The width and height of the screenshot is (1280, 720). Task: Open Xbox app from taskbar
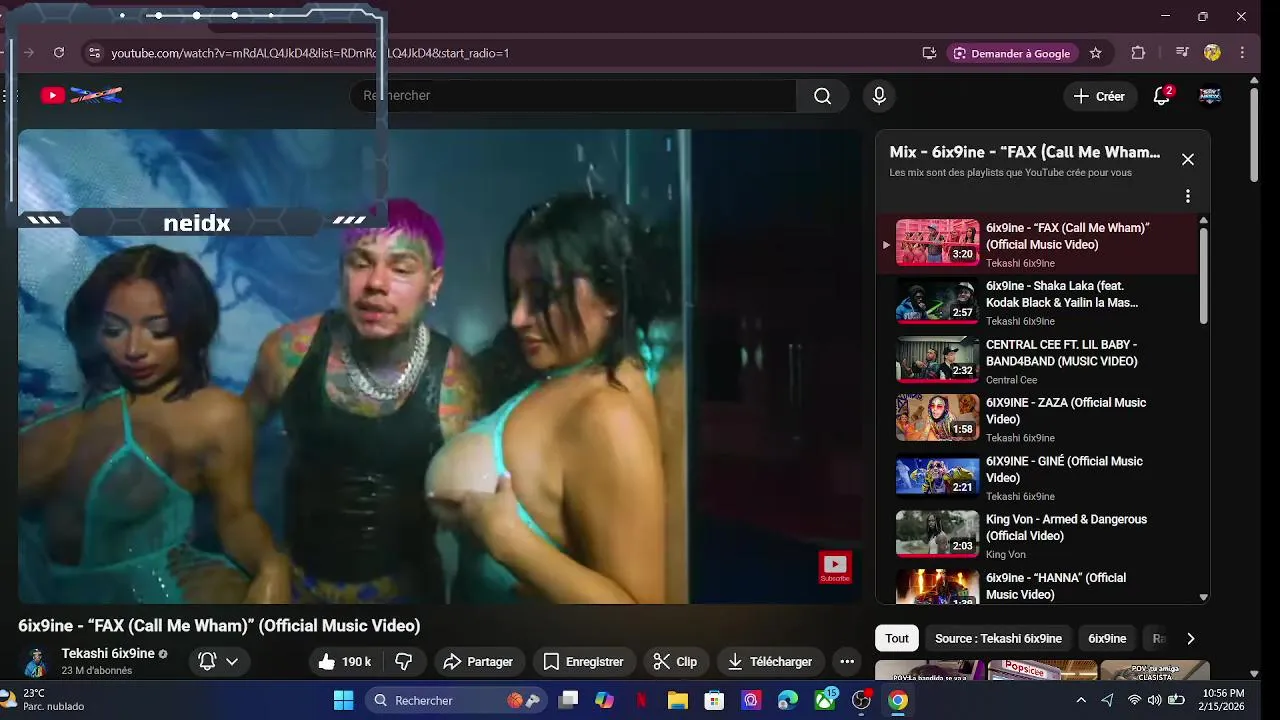pos(825,700)
